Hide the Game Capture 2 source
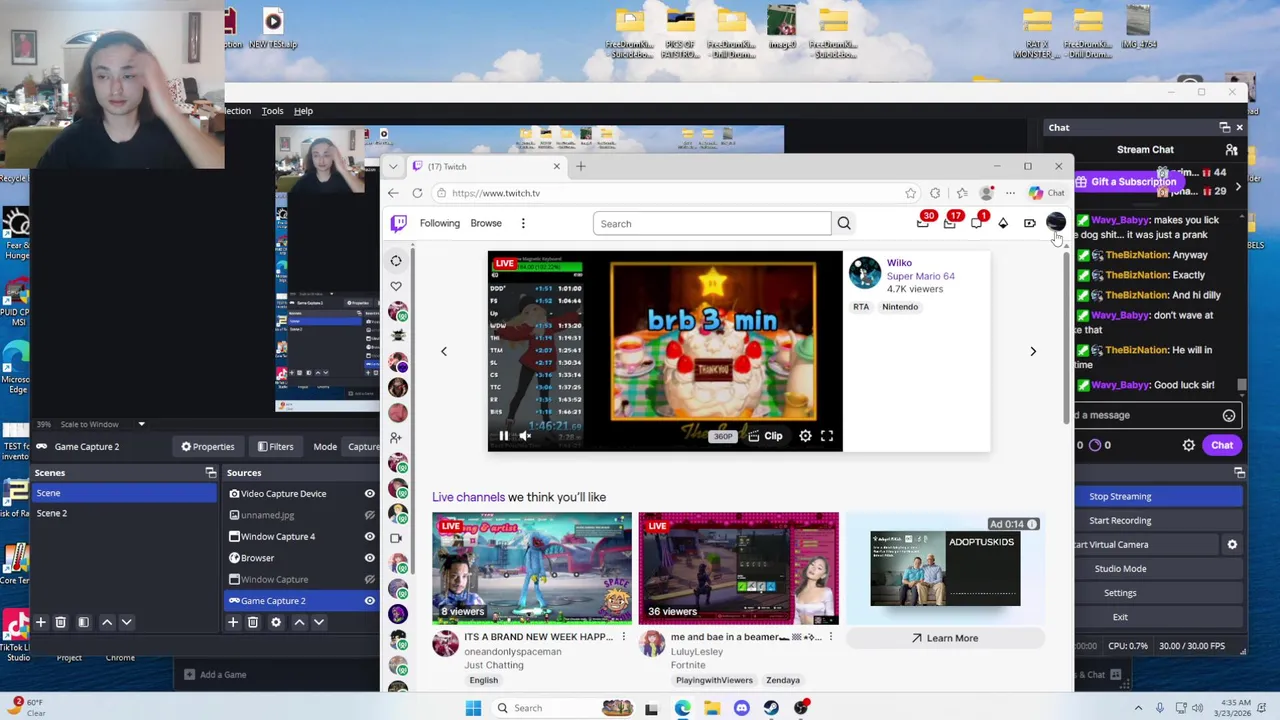Image resolution: width=1280 pixels, height=720 pixels. tap(369, 601)
